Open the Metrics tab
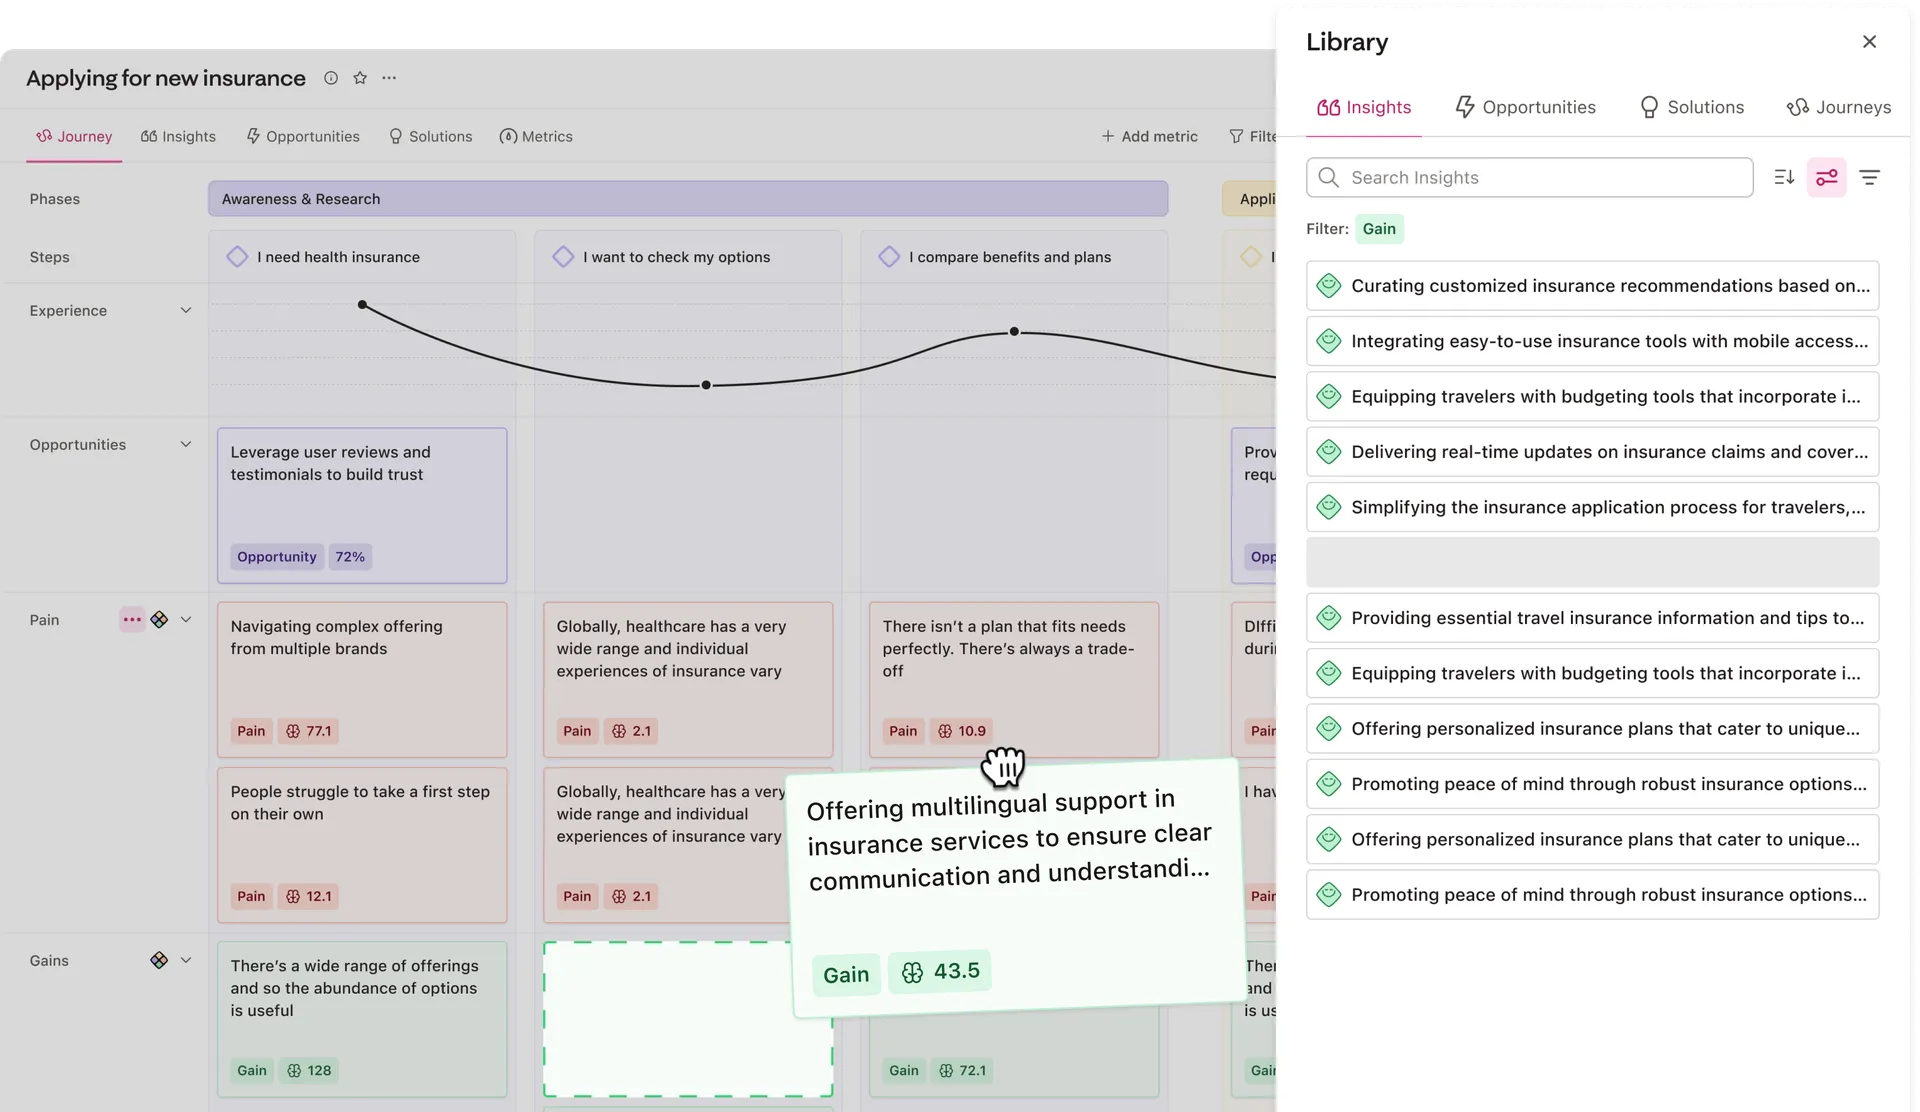 click(x=536, y=136)
